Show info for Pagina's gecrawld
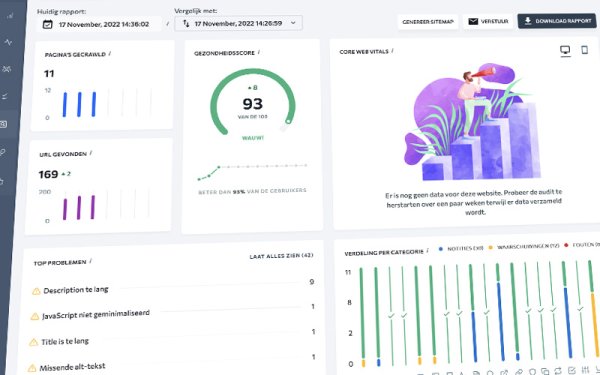Viewport: 600px width, 375px height. click(110, 54)
